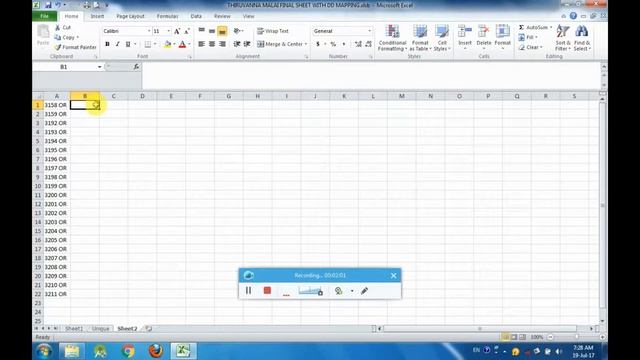Image resolution: width=640 pixels, height=360 pixels.
Task: Open Sort & Filter
Action: 563,38
